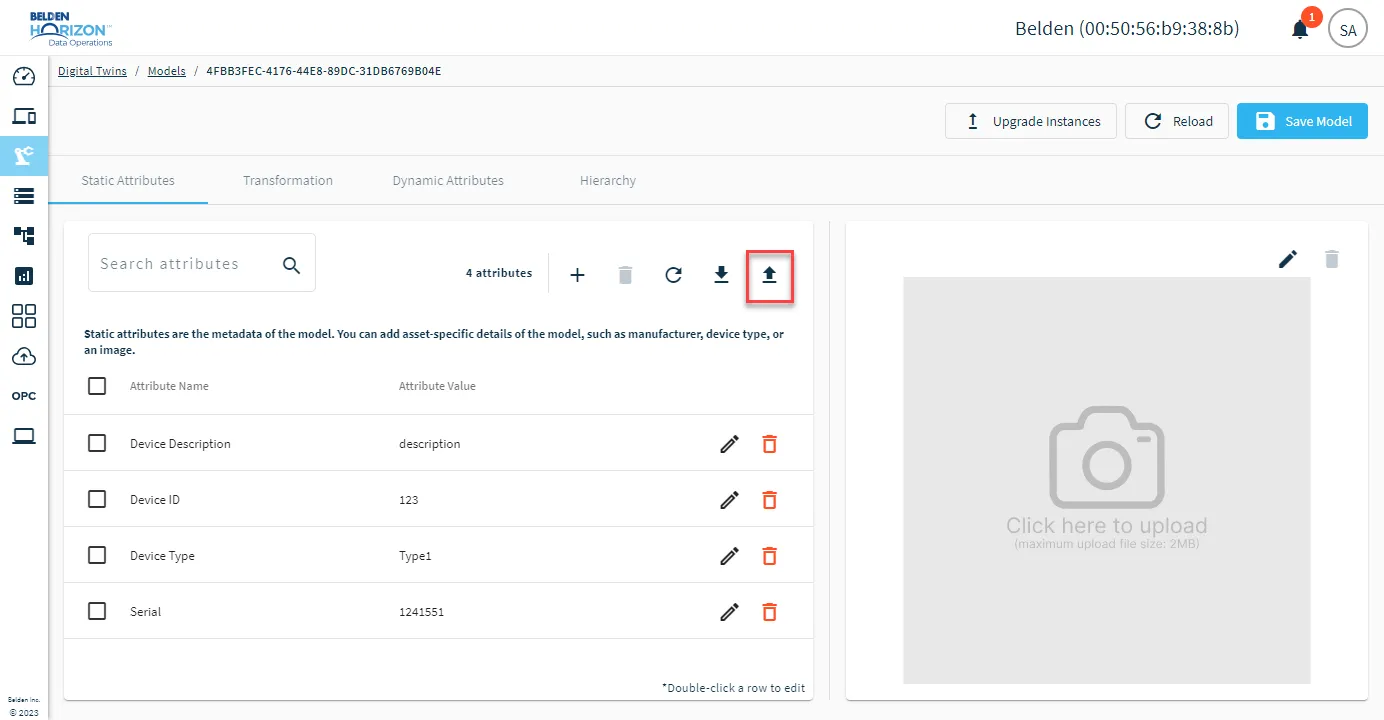Click the notification bell icon
This screenshot has width=1384, height=720.
point(1300,30)
